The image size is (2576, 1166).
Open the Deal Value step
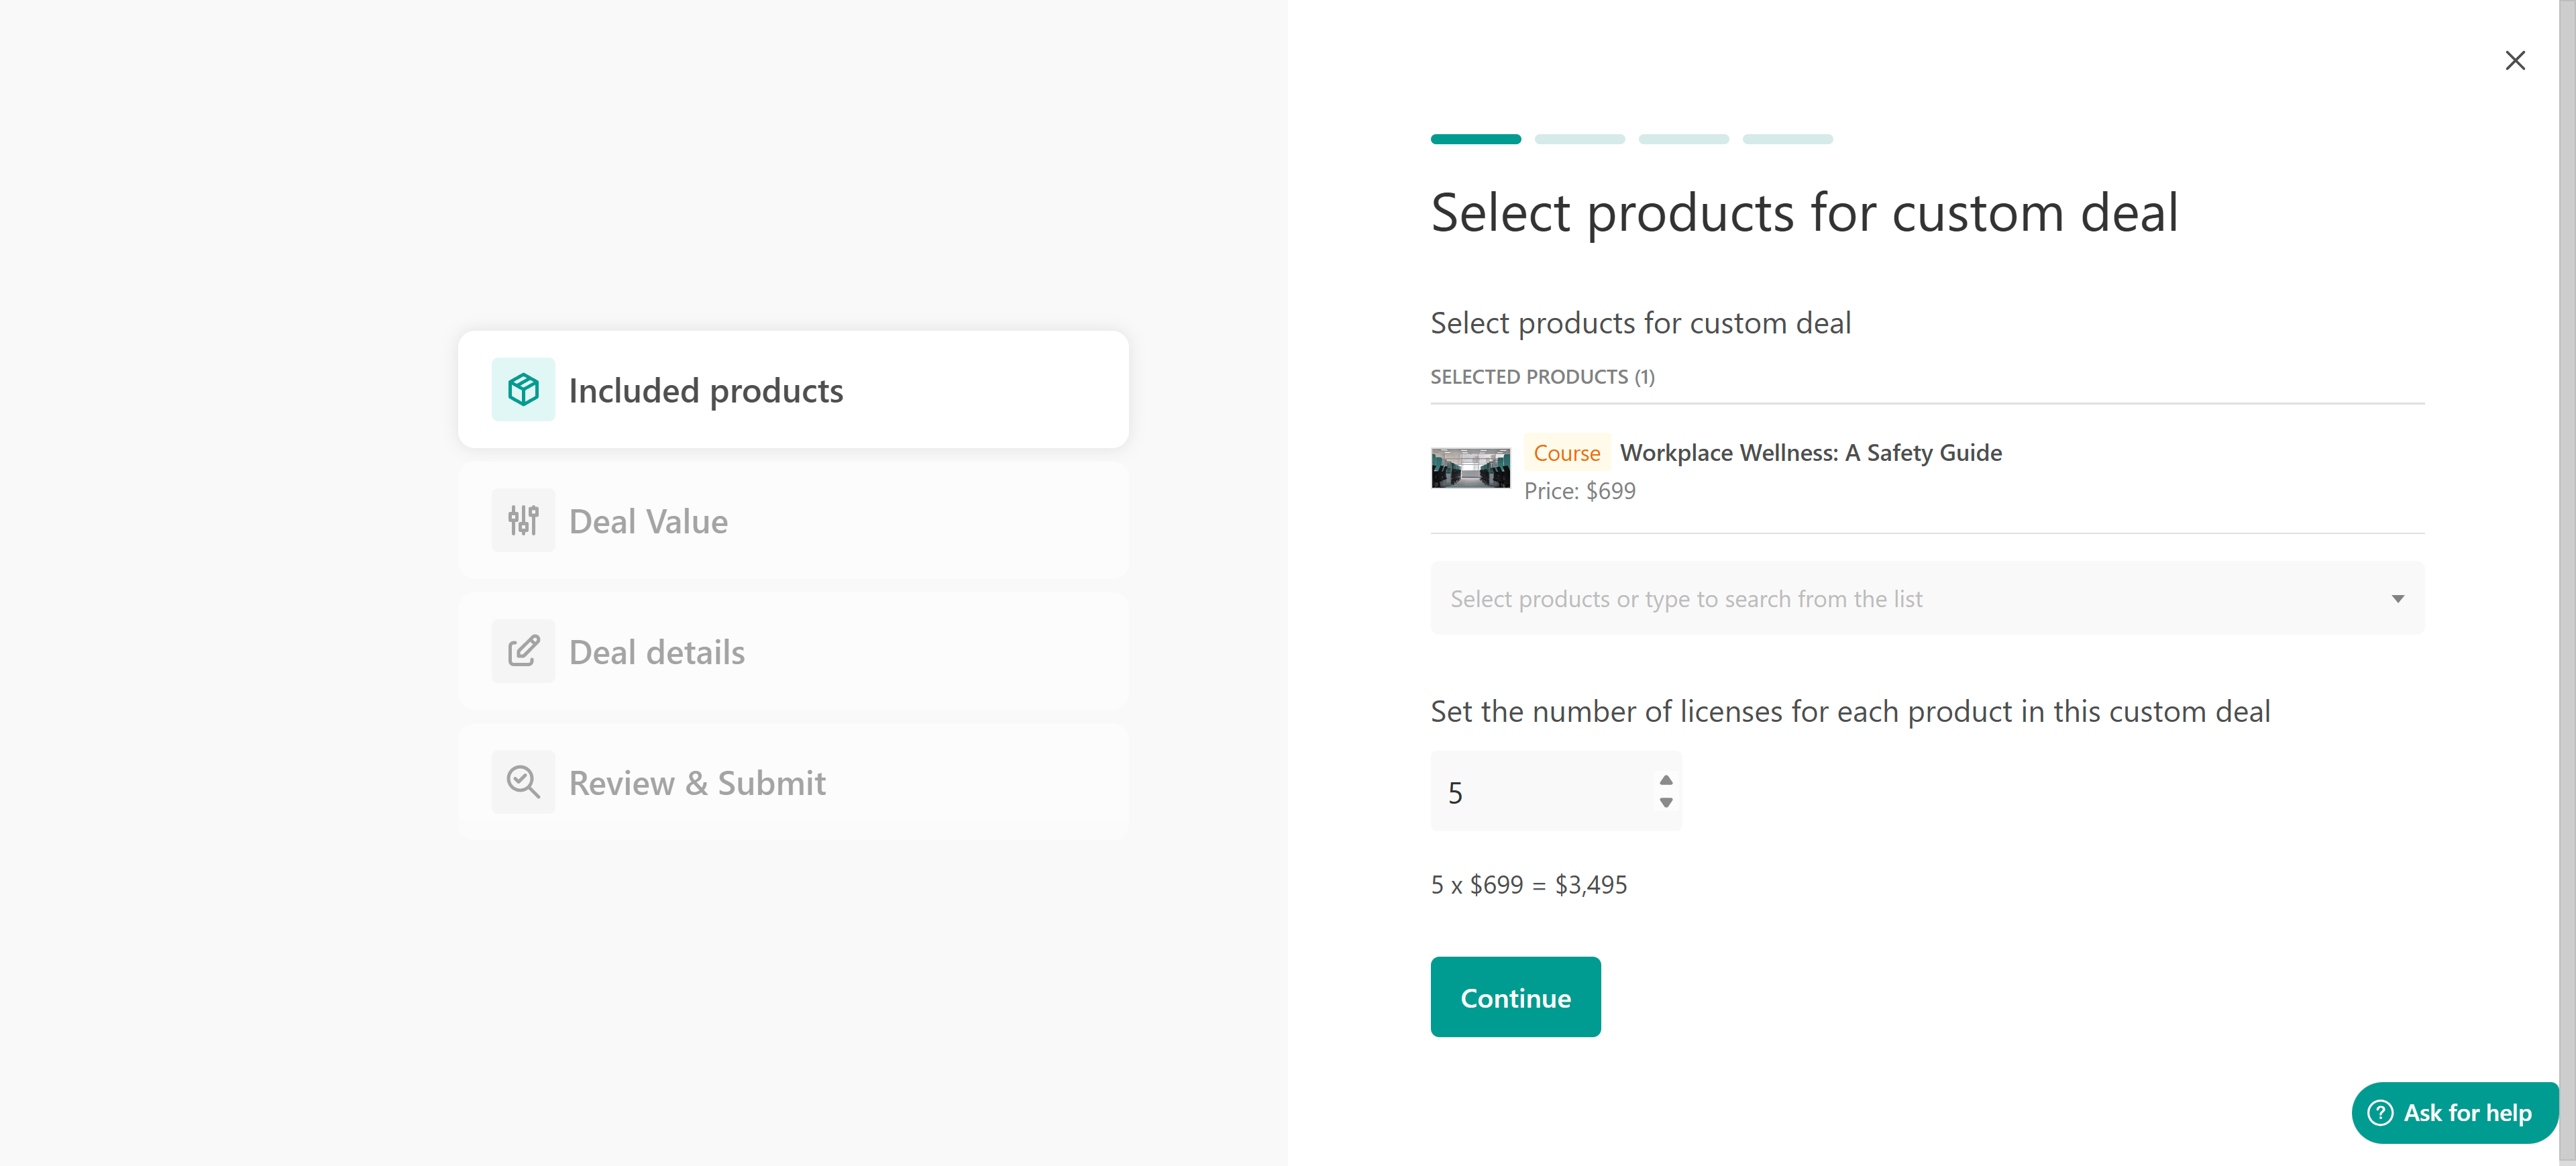[x=648, y=521]
